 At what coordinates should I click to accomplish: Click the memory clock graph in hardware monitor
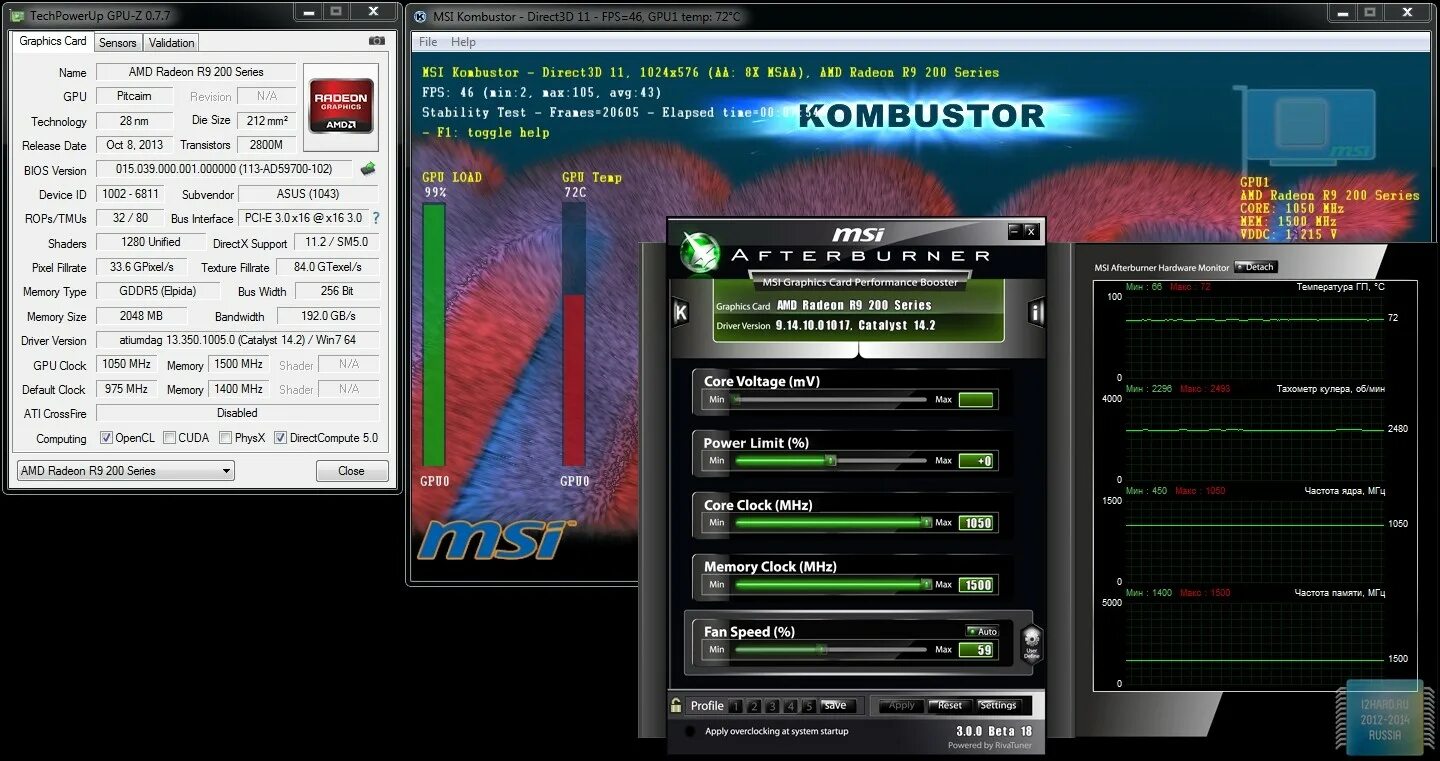(x=1255, y=643)
